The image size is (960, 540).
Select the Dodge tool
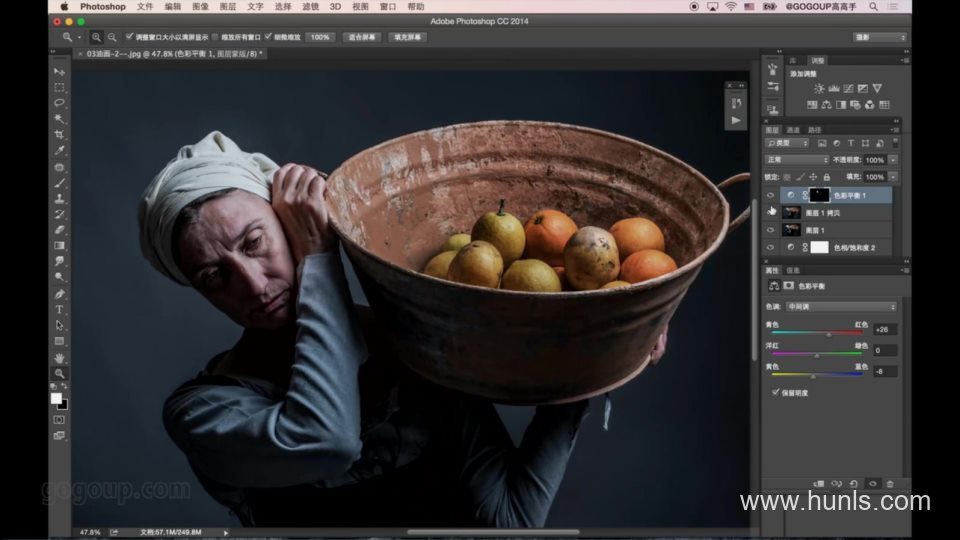[x=59, y=277]
